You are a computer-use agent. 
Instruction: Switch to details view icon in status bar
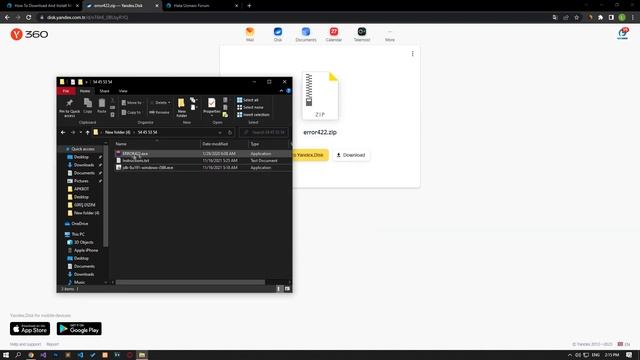point(279,289)
